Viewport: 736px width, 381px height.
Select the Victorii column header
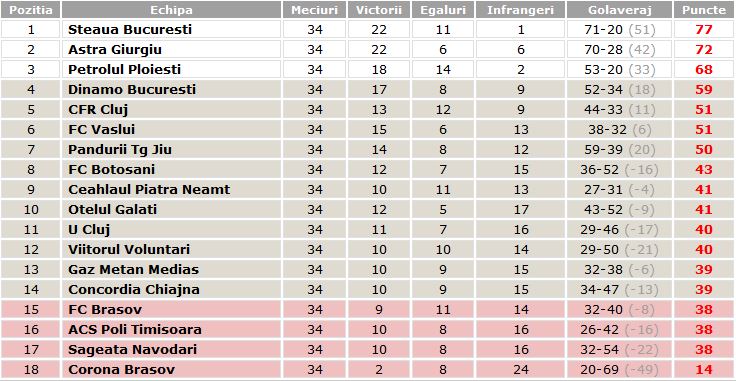378,10
